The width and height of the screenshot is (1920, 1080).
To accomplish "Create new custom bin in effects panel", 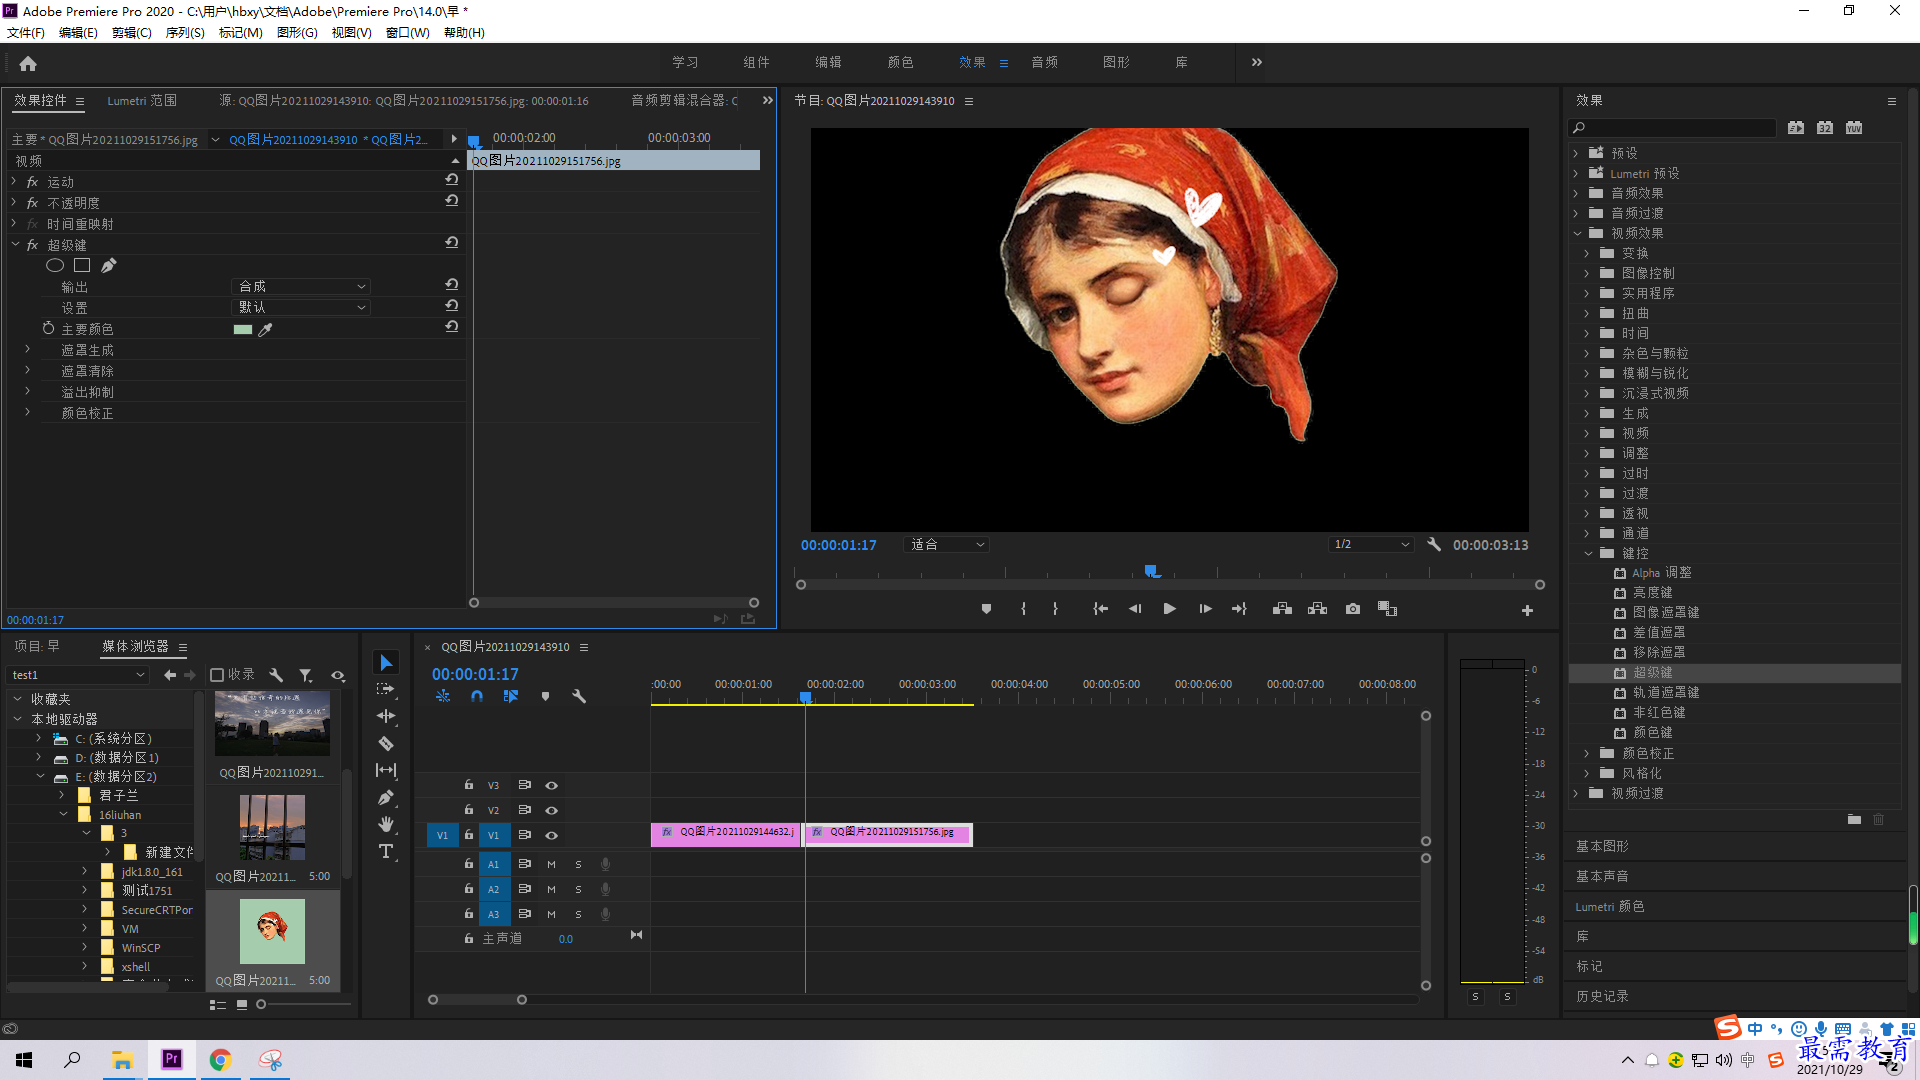I will click(1854, 820).
